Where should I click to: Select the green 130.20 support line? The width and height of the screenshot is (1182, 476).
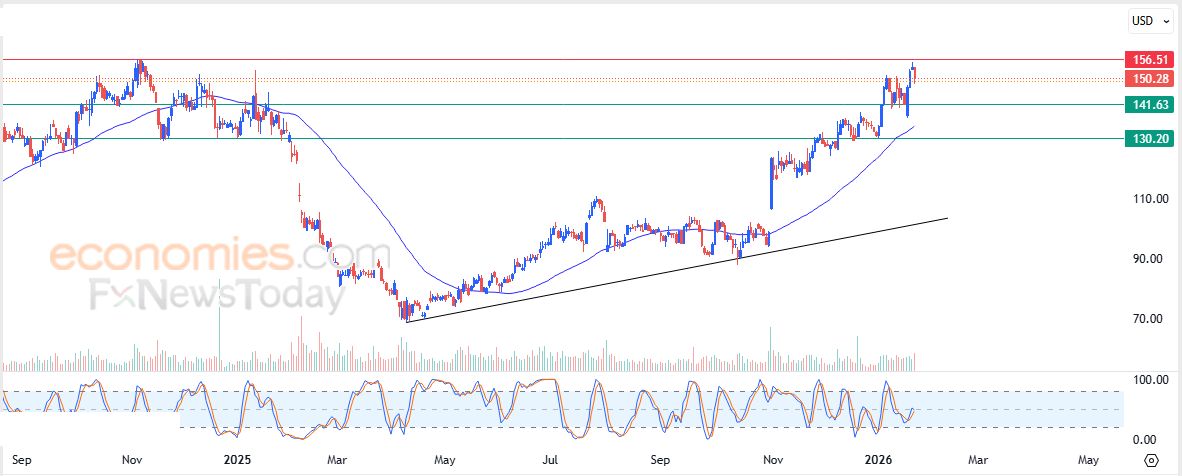pos(562,139)
